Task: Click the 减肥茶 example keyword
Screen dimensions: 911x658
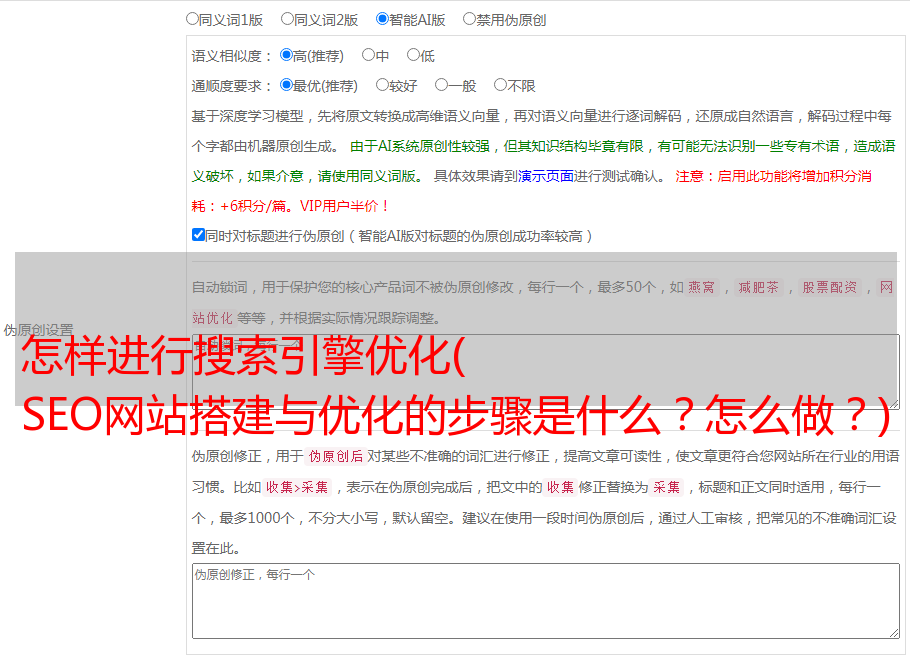Action: click(x=758, y=287)
